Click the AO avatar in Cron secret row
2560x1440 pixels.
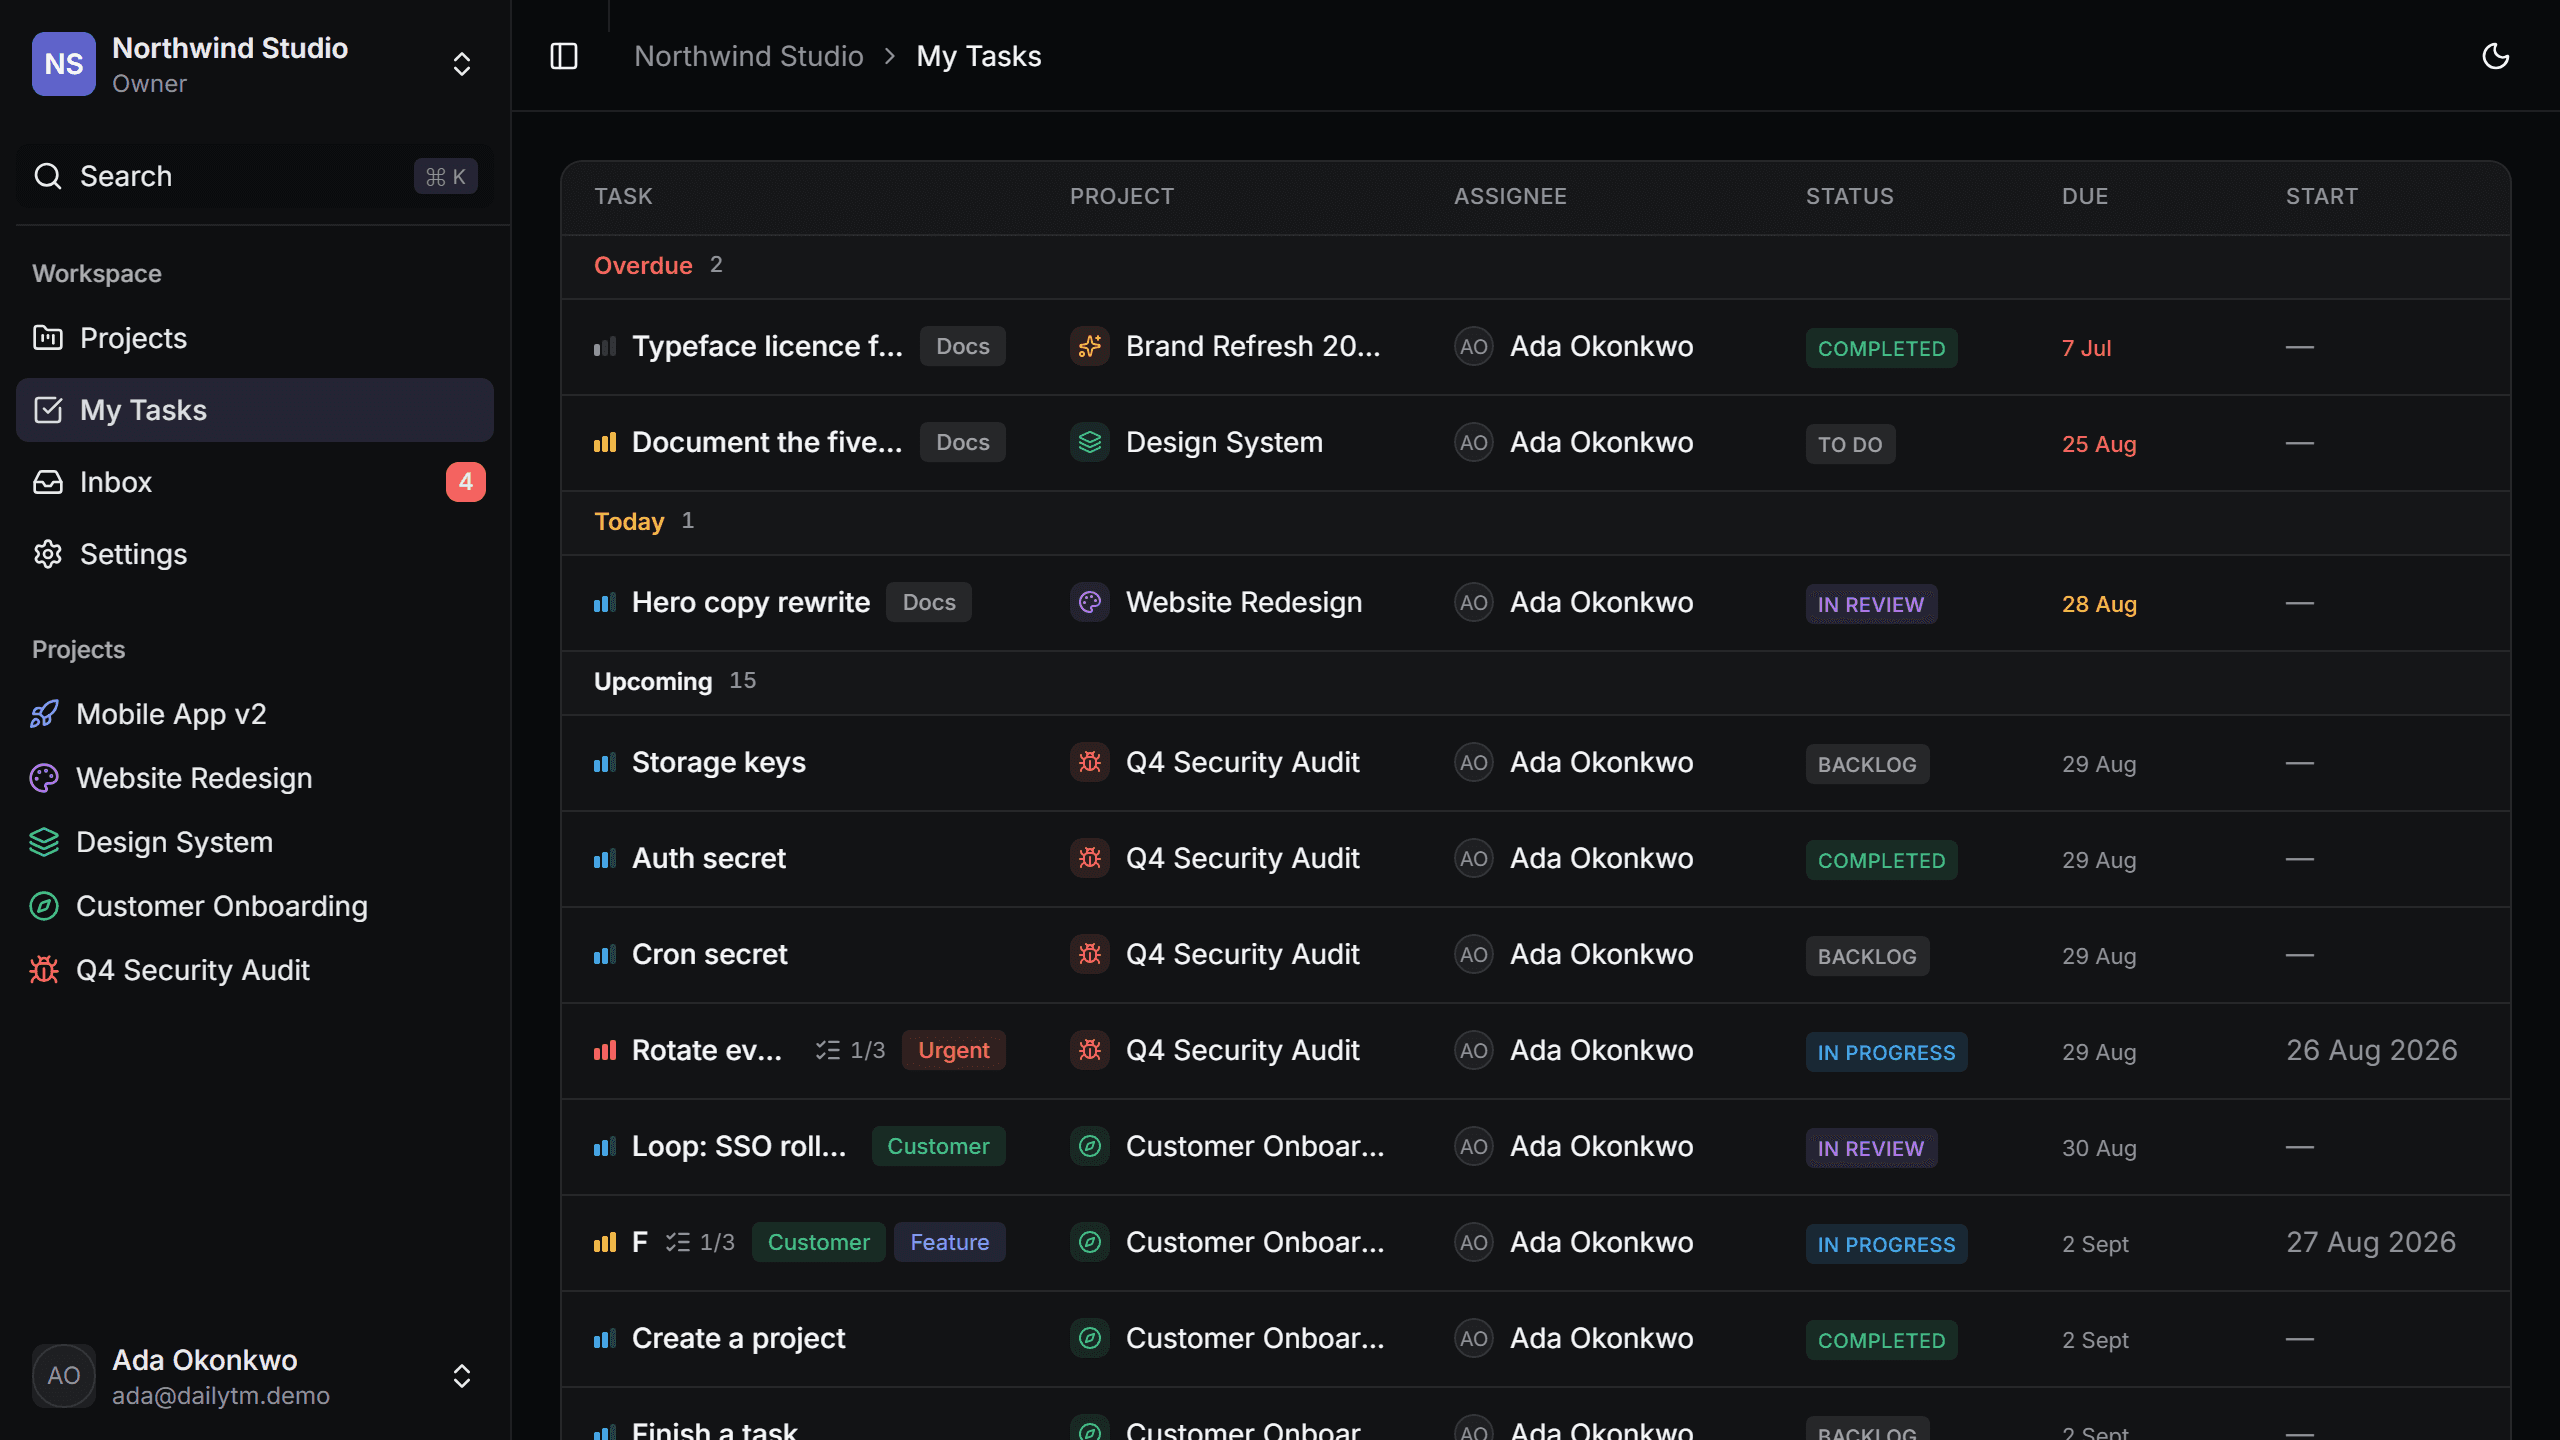pyautogui.click(x=1474, y=954)
